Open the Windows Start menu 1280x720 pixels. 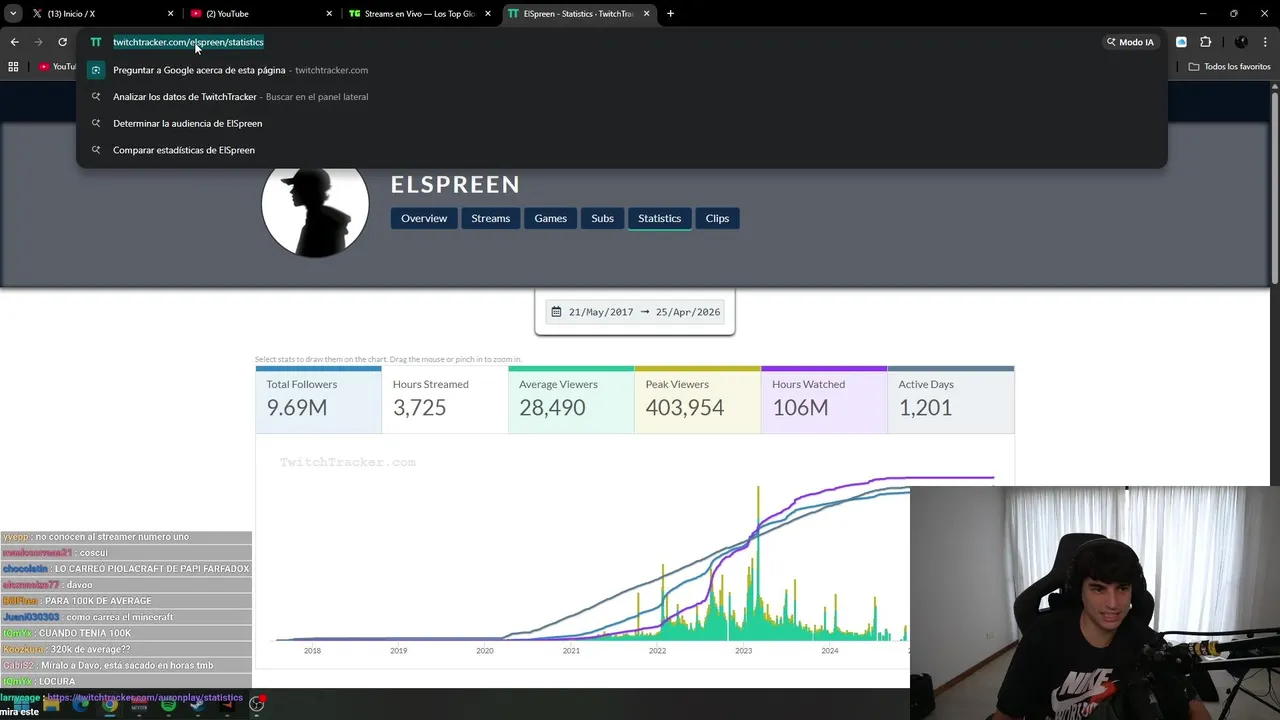[x=21, y=704]
